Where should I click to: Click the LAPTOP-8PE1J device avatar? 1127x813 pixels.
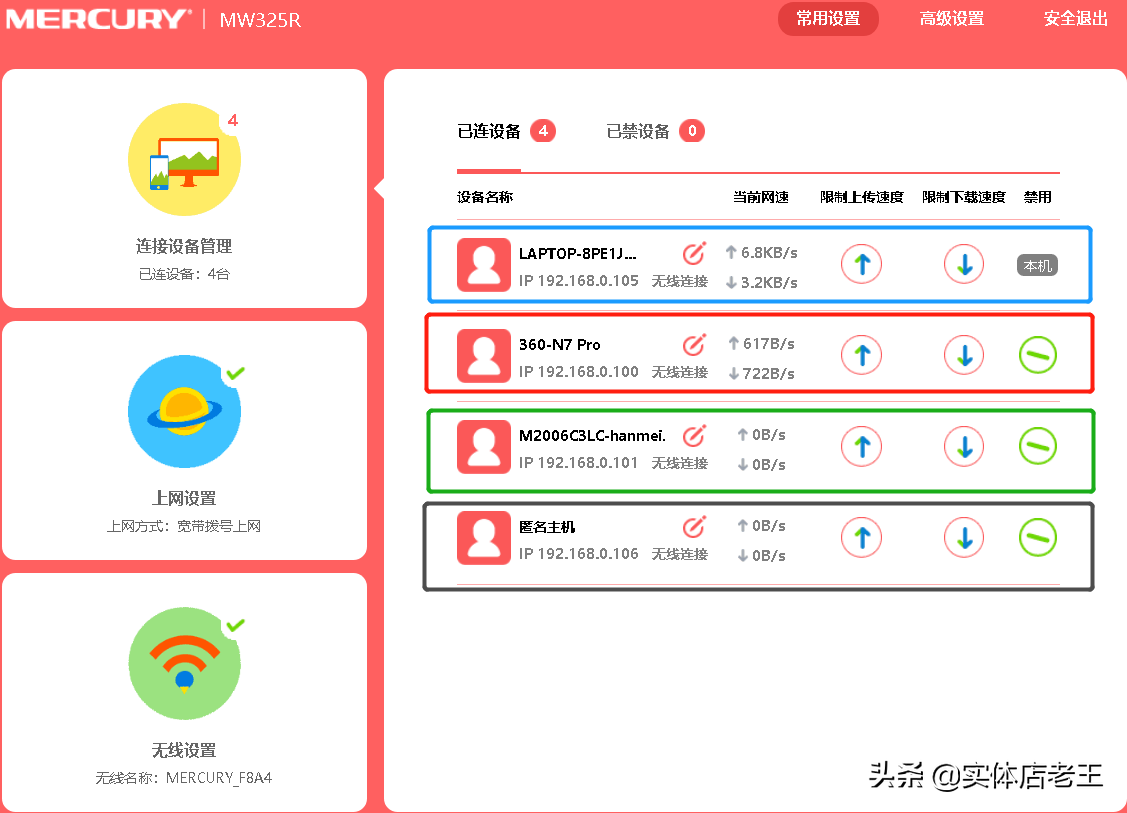tap(484, 264)
